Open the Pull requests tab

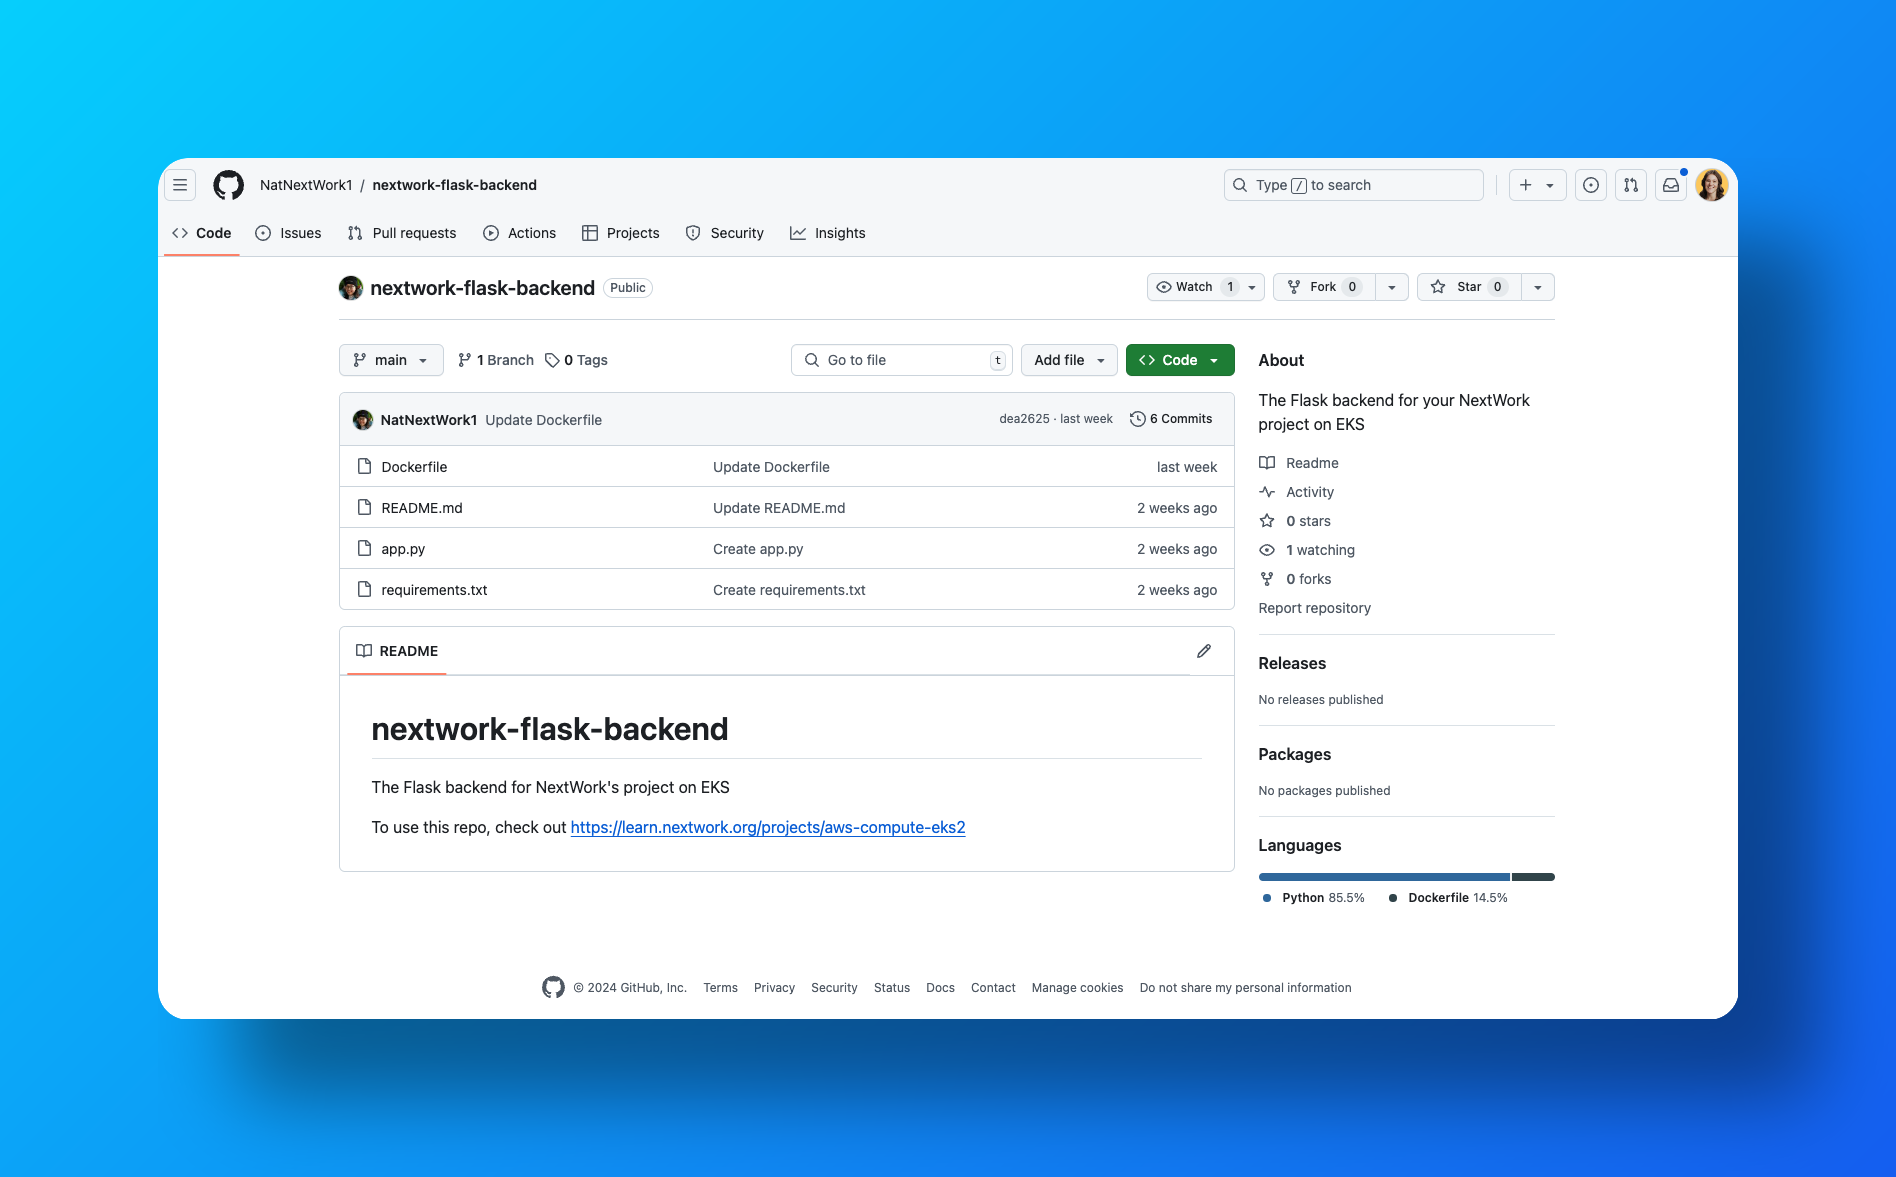coord(402,233)
